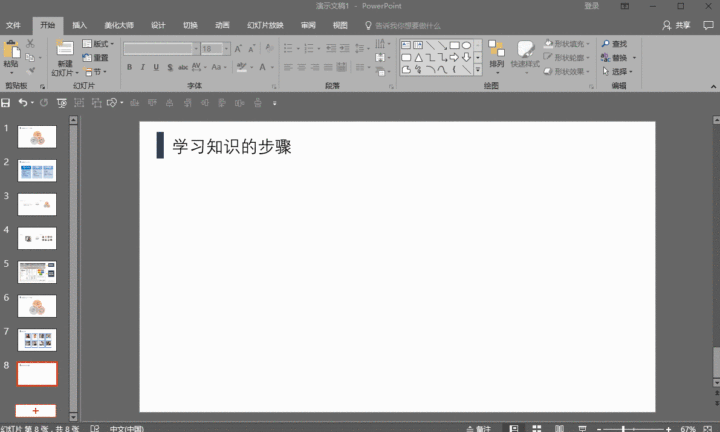Open the Shape Fill dropdown
Viewport: 720px width, 432px height.
(567, 44)
